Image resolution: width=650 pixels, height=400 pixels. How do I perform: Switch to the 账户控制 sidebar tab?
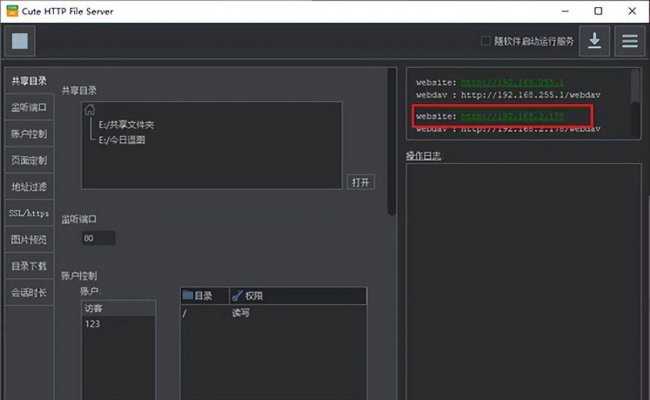pyautogui.click(x=29, y=134)
